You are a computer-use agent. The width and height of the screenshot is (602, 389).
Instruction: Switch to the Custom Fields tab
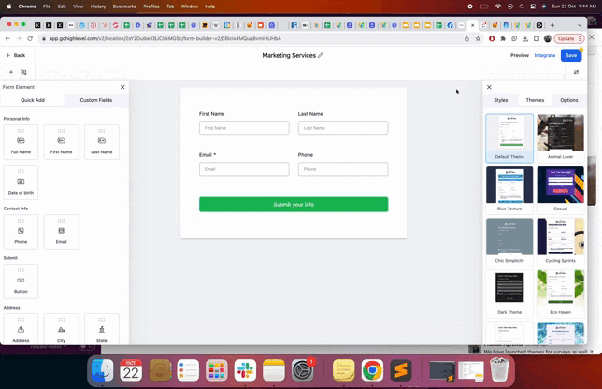tap(96, 100)
